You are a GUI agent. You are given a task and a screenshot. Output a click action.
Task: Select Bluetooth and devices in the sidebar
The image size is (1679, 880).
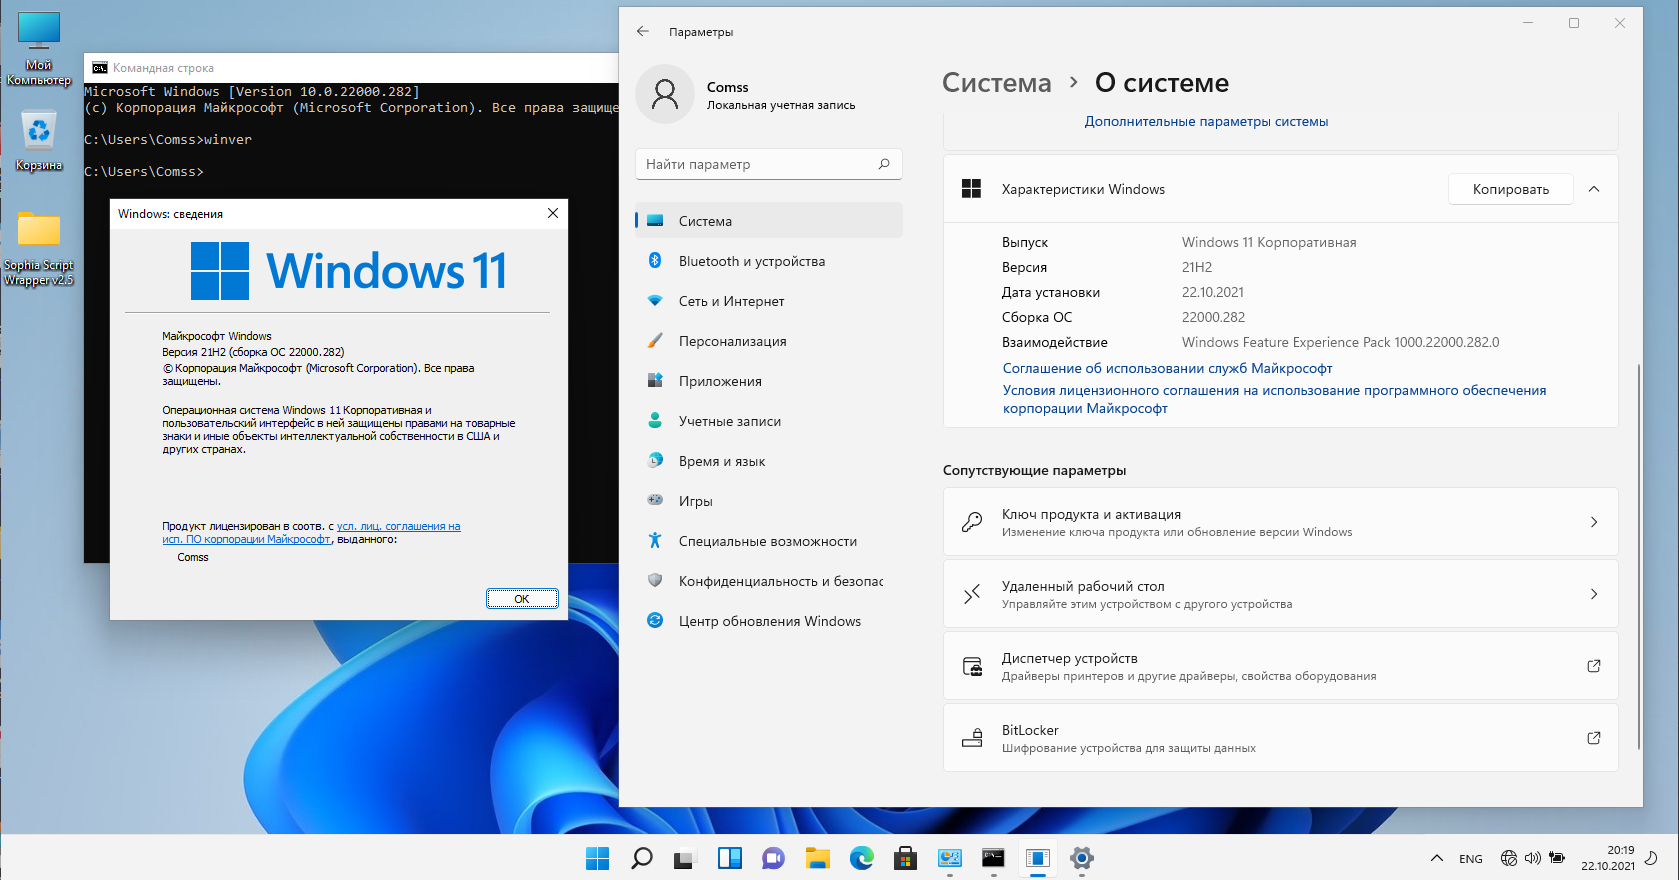[x=751, y=261]
